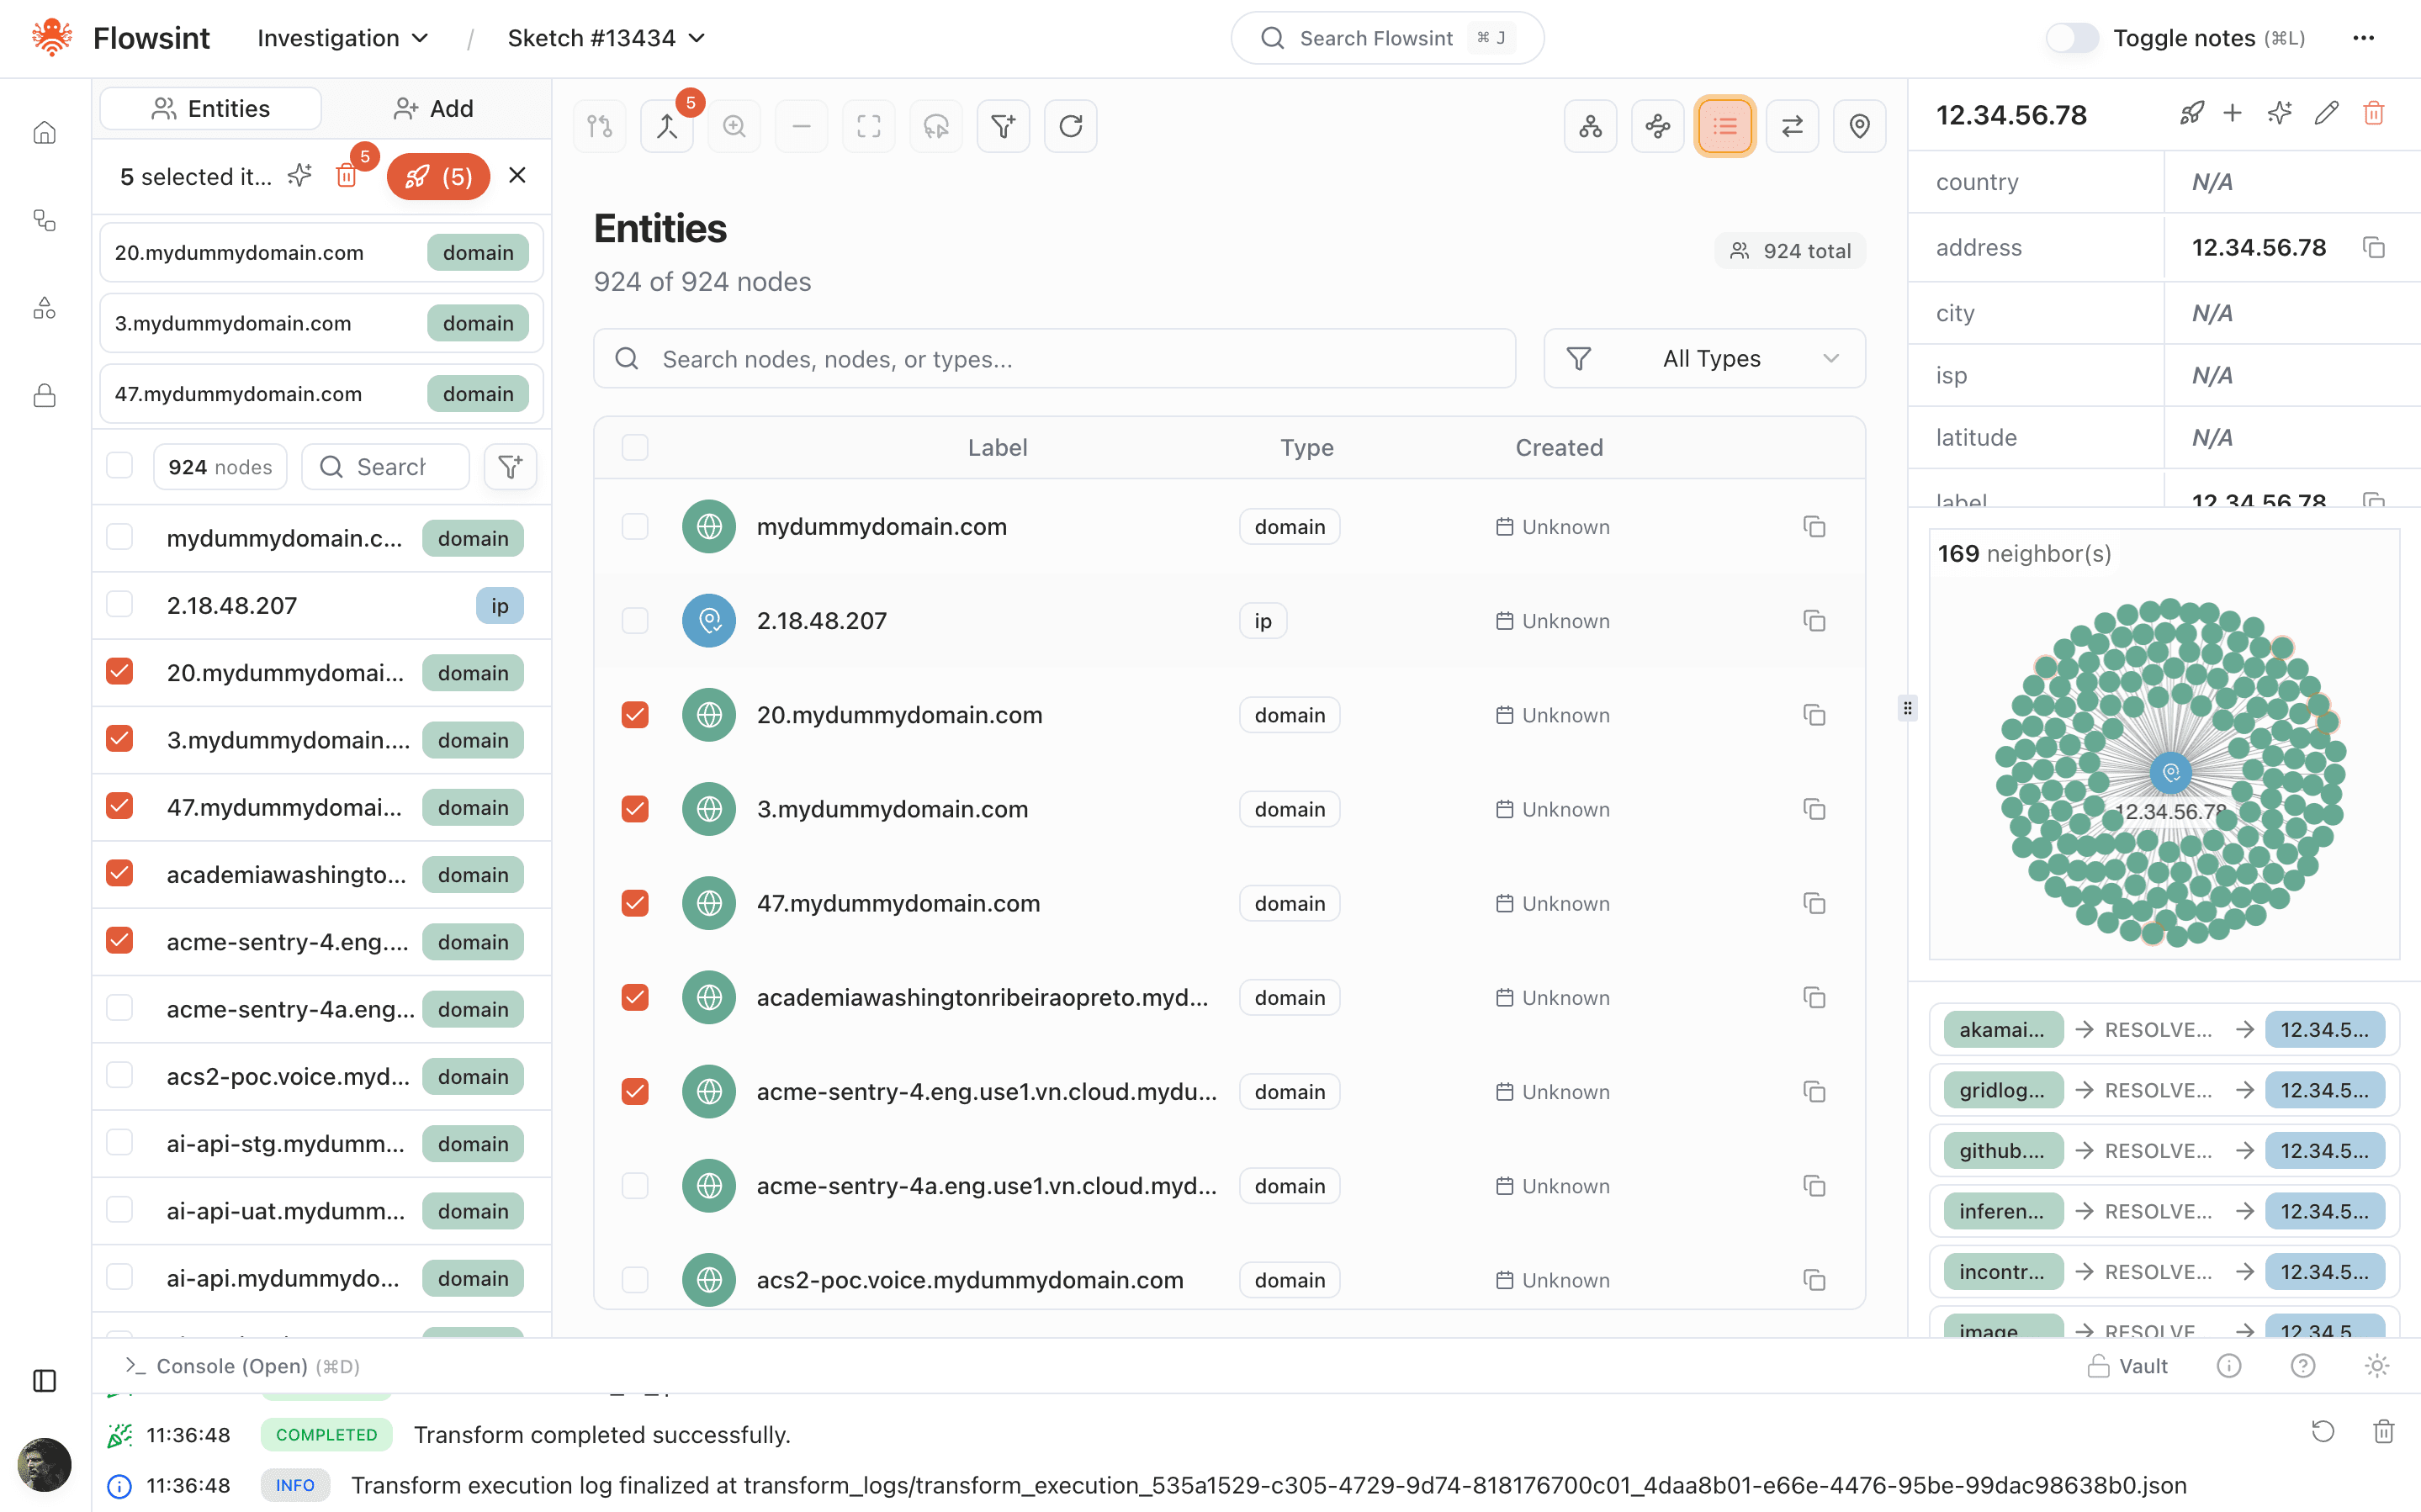Select the list view icon in the toolbar
This screenshot has height=1512, width=2421.
[1724, 126]
